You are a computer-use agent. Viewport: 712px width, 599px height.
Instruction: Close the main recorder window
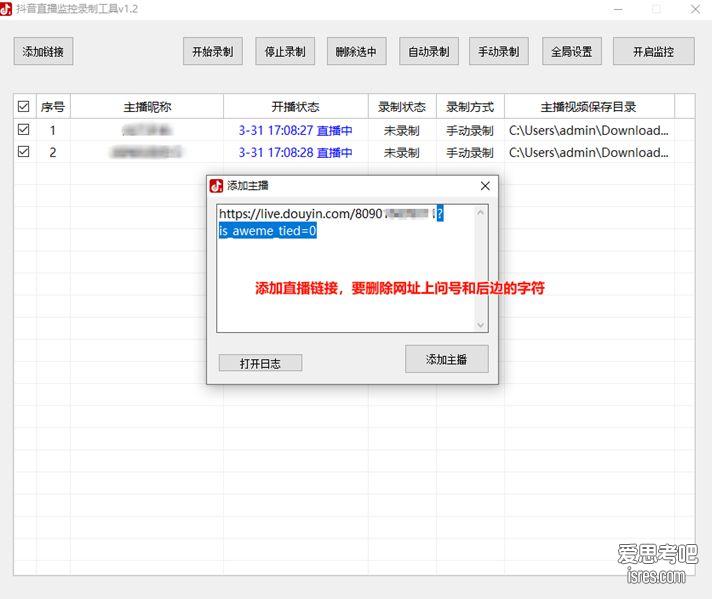tap(695, 9)
